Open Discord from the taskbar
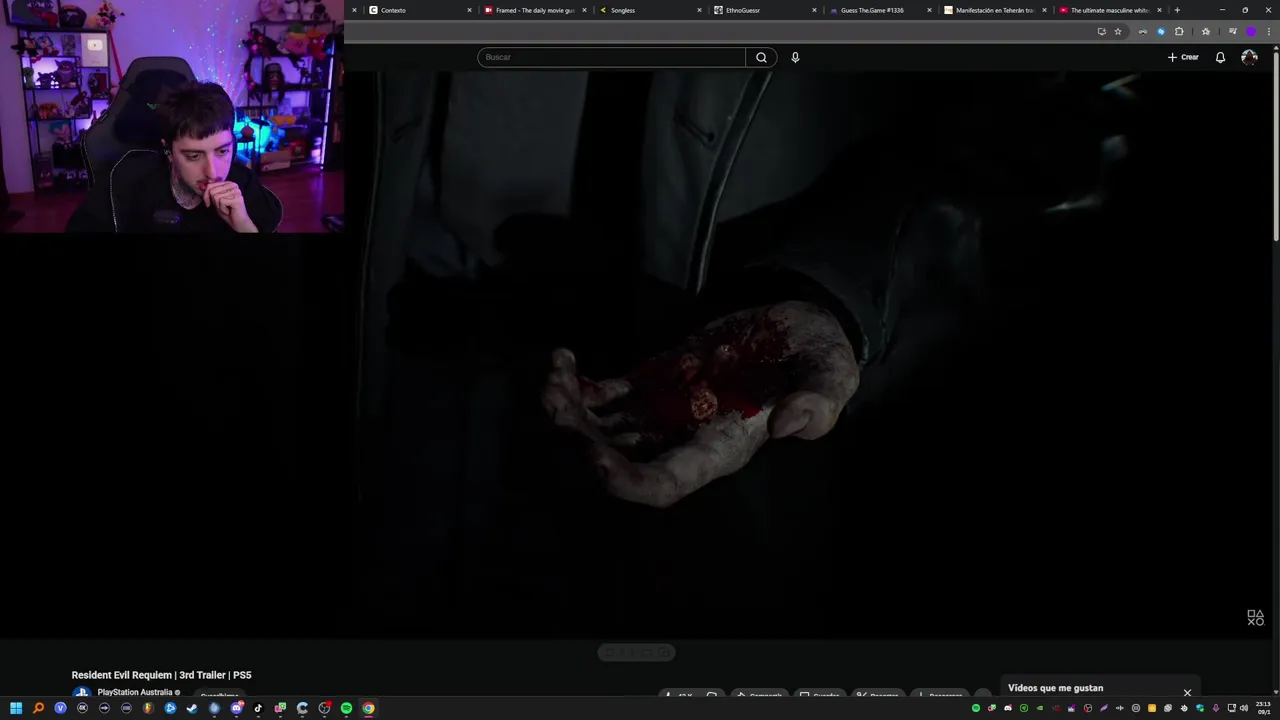 coord(236,708)
